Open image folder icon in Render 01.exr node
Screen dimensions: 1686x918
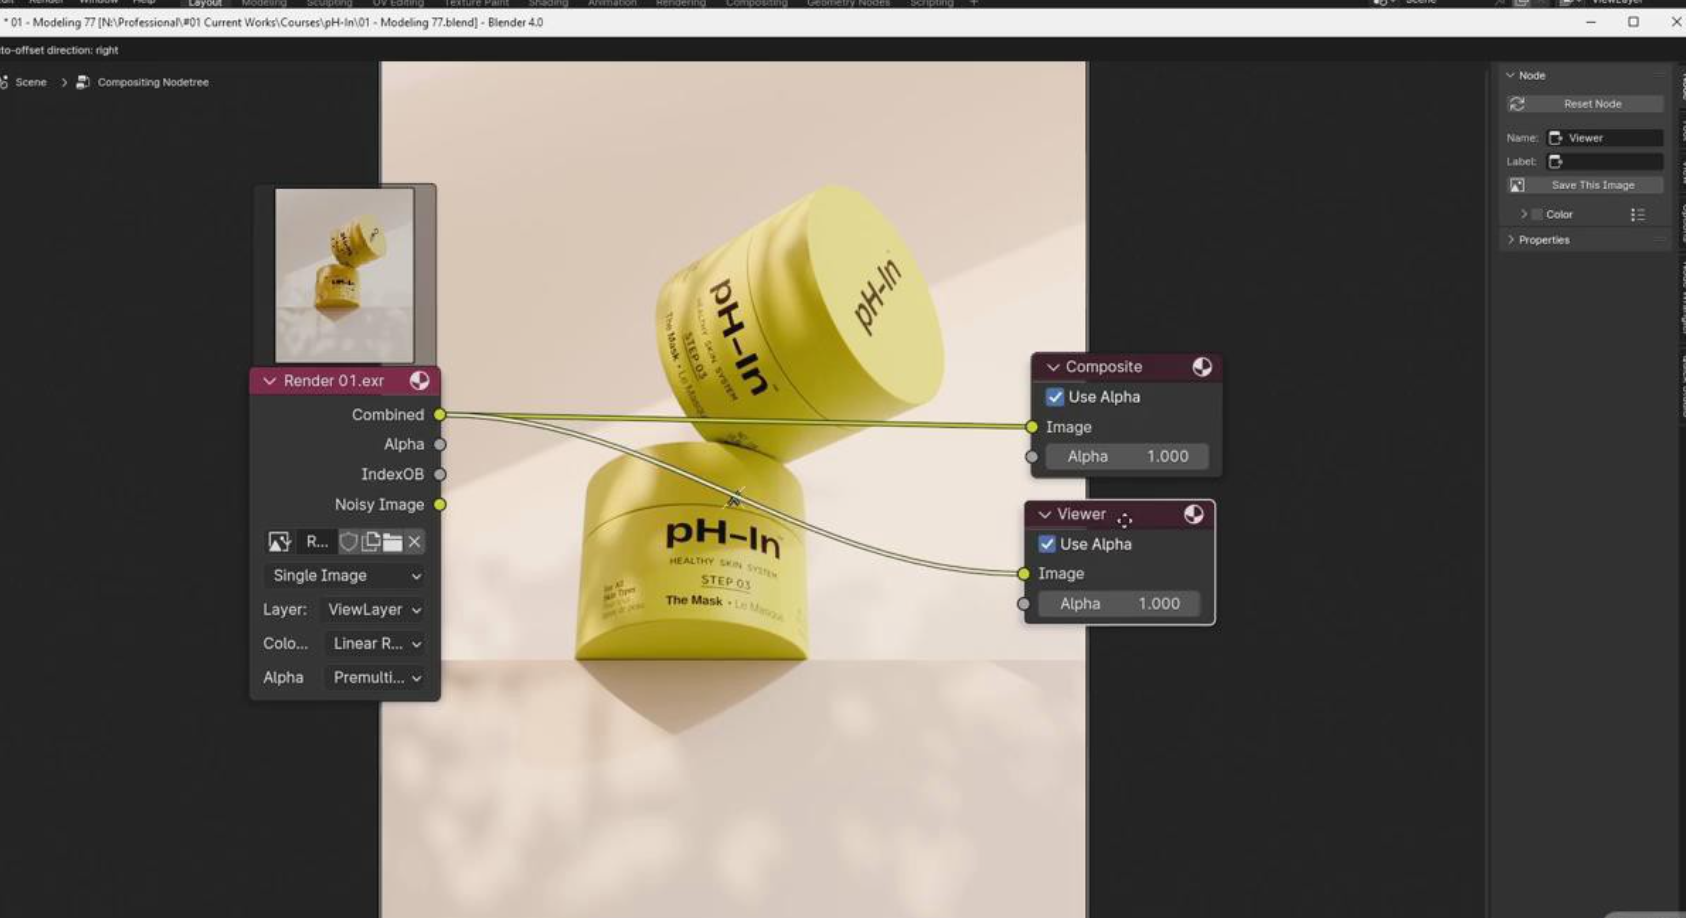coord(393,542)
